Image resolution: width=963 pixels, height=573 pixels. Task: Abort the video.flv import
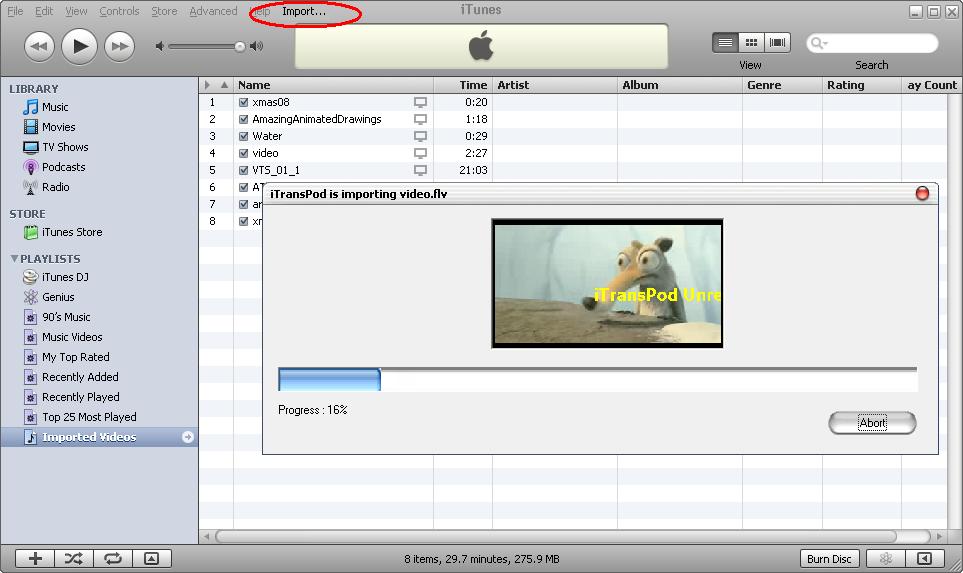click(872, 423)
